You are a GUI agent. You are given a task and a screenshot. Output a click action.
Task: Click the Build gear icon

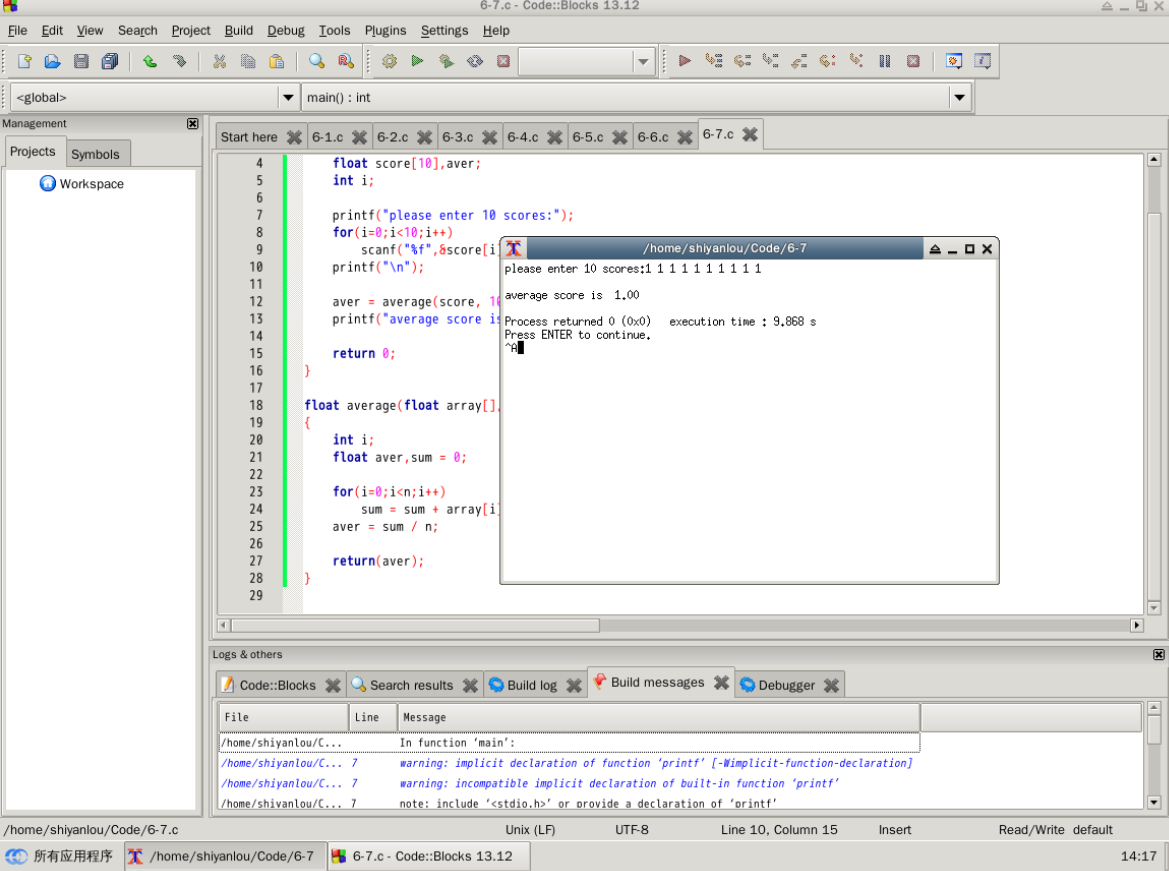[389, 61]
